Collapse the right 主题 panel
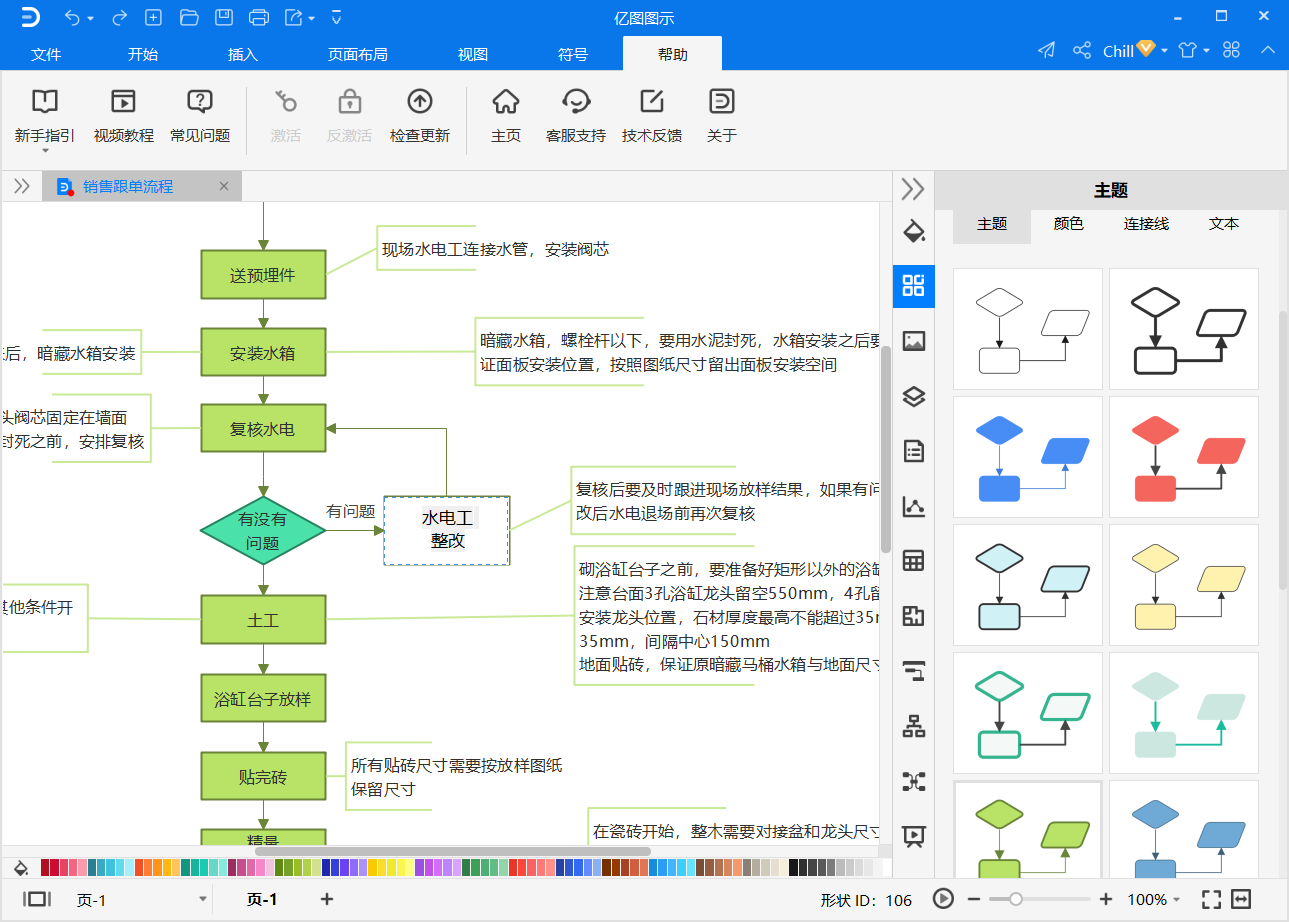Screen dimensions: 1289x922 (913, 189)
